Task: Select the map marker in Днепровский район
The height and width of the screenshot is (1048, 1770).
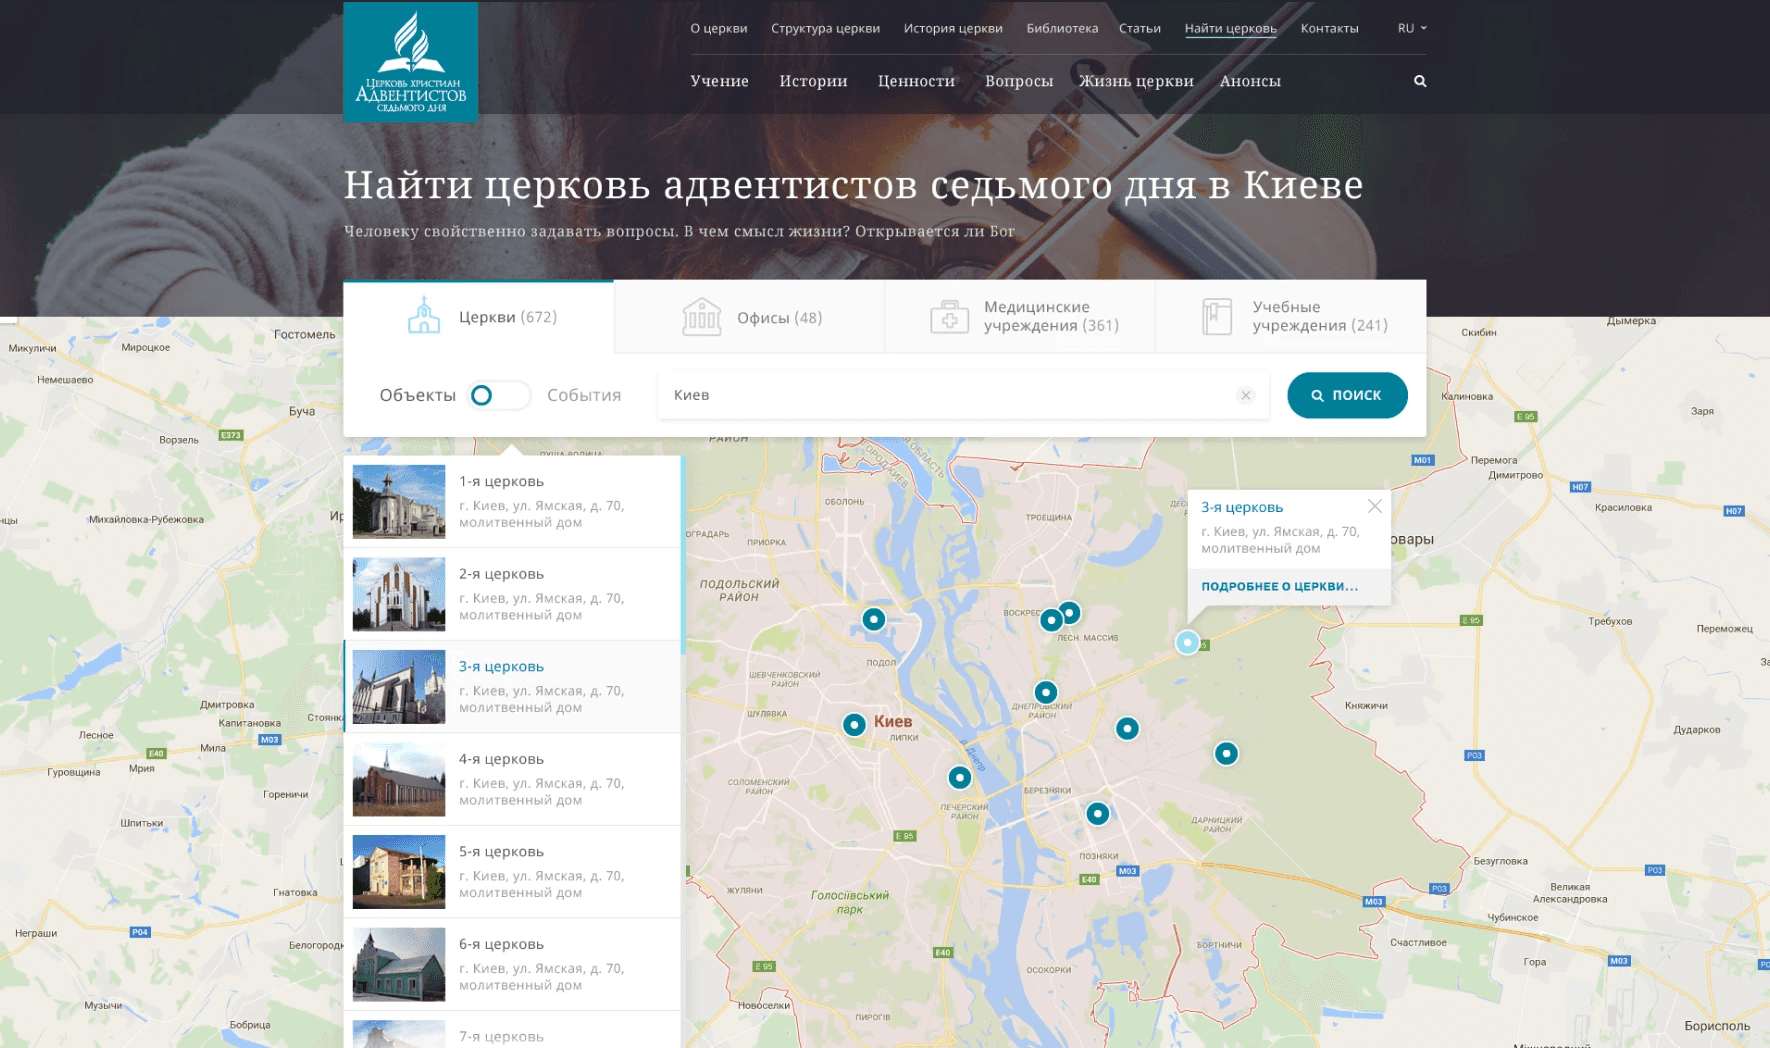Action: pos(1045,692)
